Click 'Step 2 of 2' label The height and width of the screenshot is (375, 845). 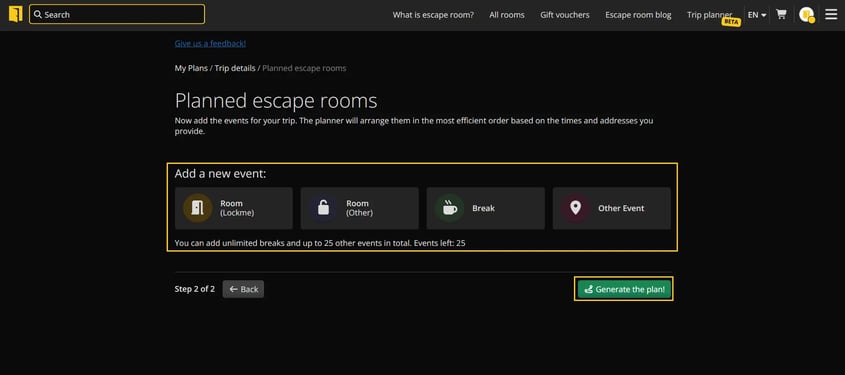click(x=195, y=289)
